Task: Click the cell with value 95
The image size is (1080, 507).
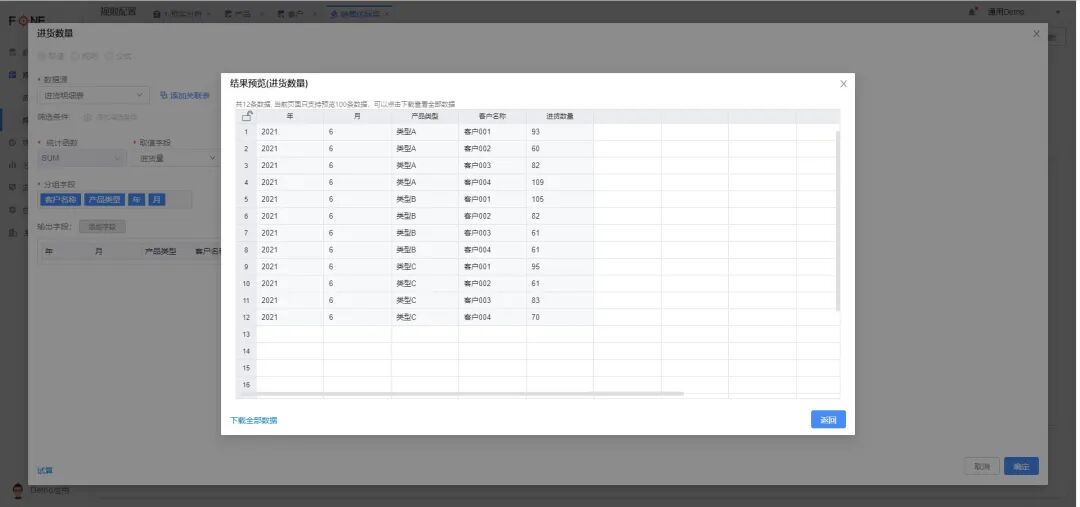Action: point(560,267)
